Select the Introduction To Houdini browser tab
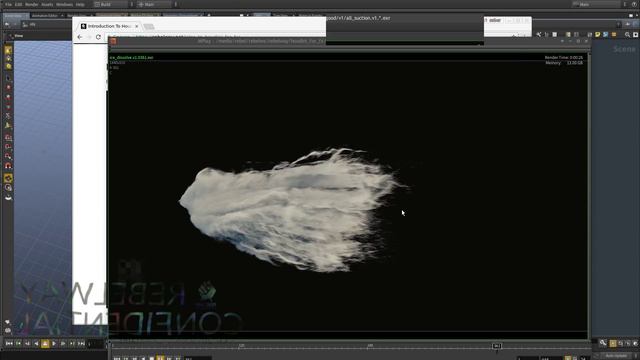 click(109, 26)
